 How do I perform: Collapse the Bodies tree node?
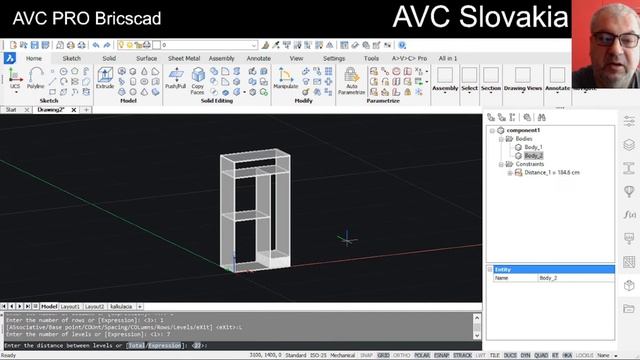(x=501, y=139)
